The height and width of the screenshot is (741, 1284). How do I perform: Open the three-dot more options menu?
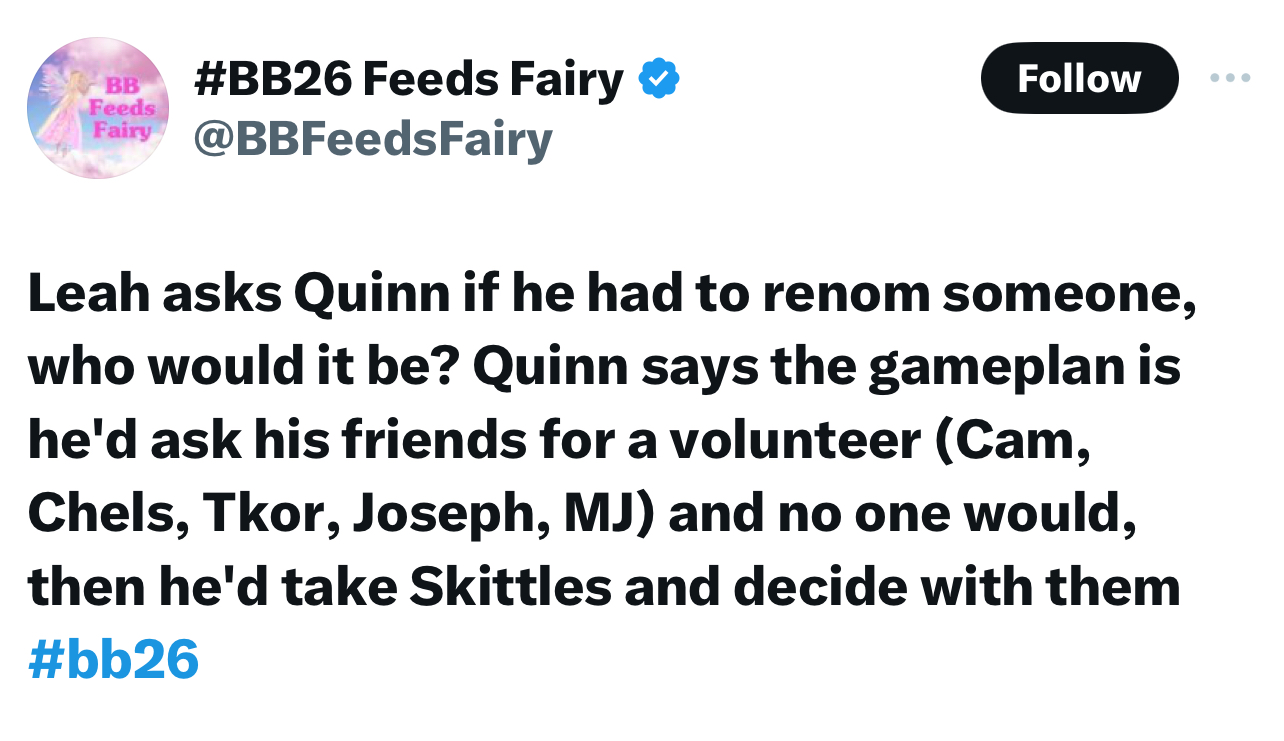coord(1230,78)
